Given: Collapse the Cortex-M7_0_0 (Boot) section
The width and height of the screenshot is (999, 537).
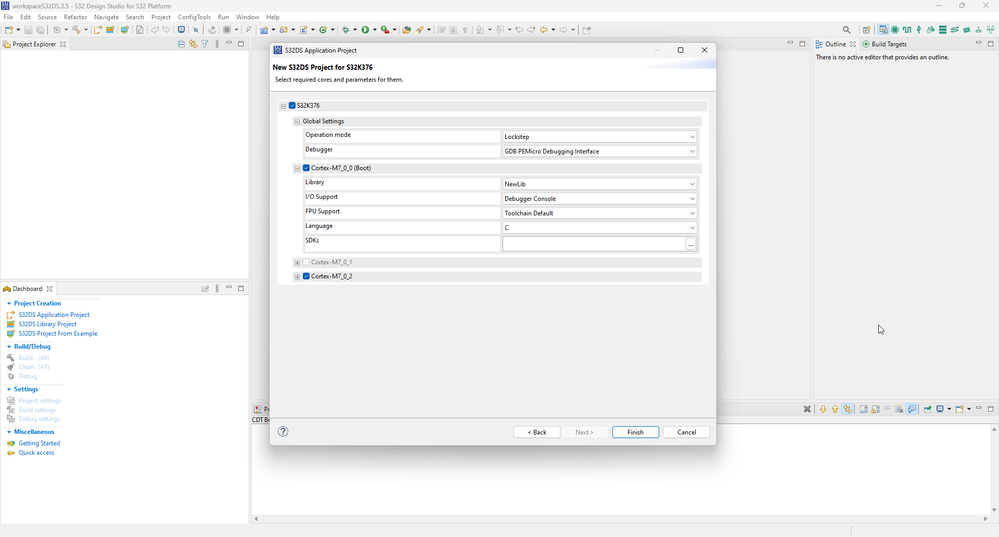Looking at the screenshot, I should pyautogui.click(x=297, y=169).
